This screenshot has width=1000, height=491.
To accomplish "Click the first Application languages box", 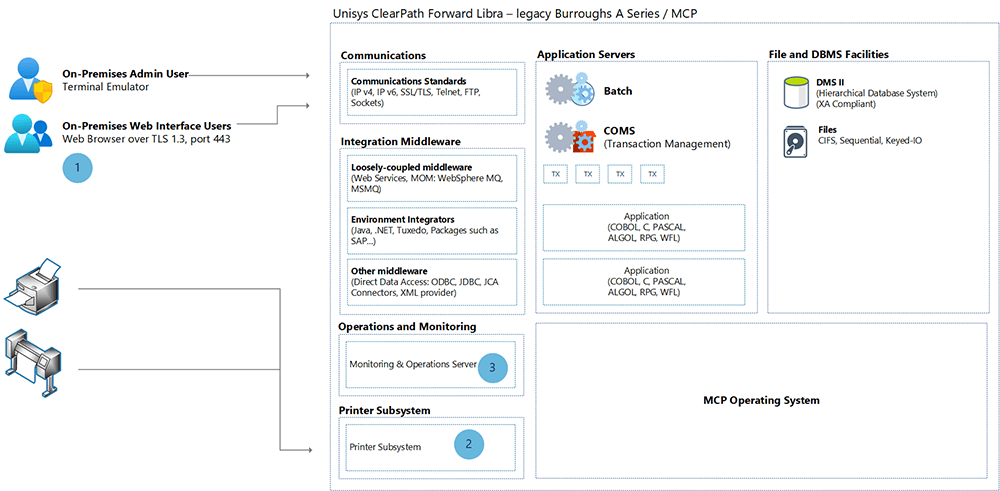I will tap(643, 228).
